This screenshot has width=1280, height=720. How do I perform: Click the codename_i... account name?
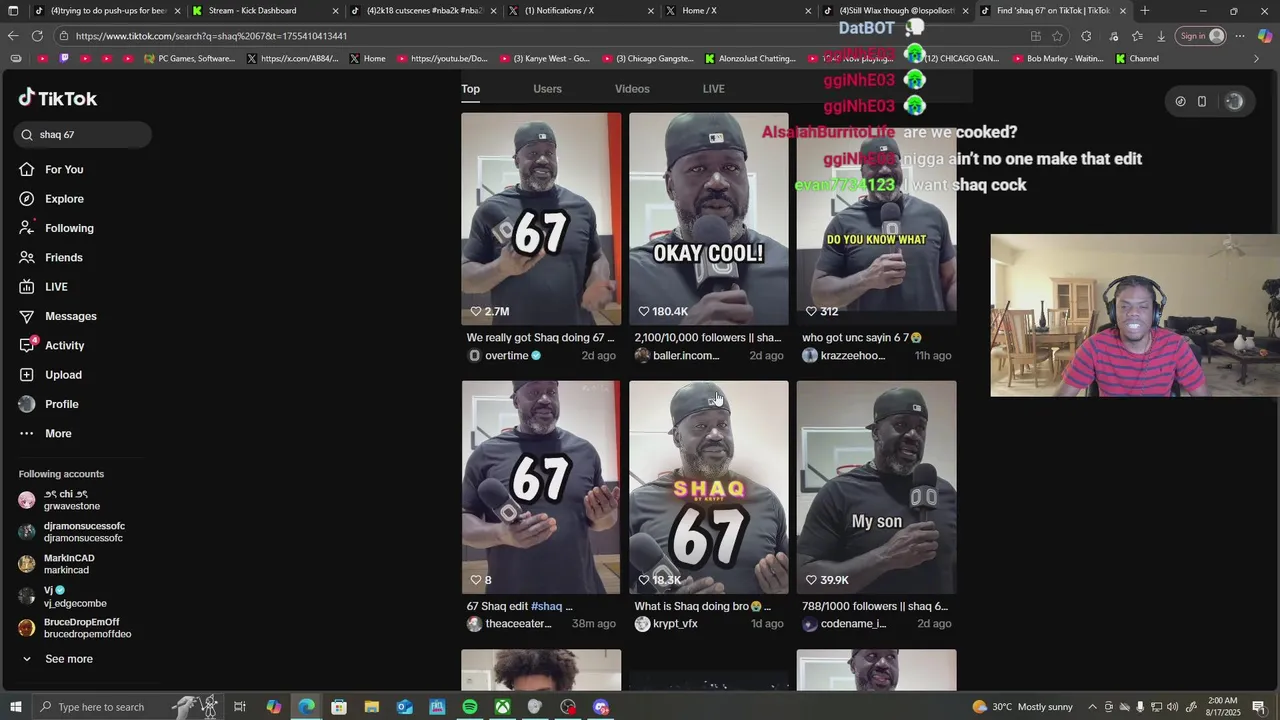point(853,624)
